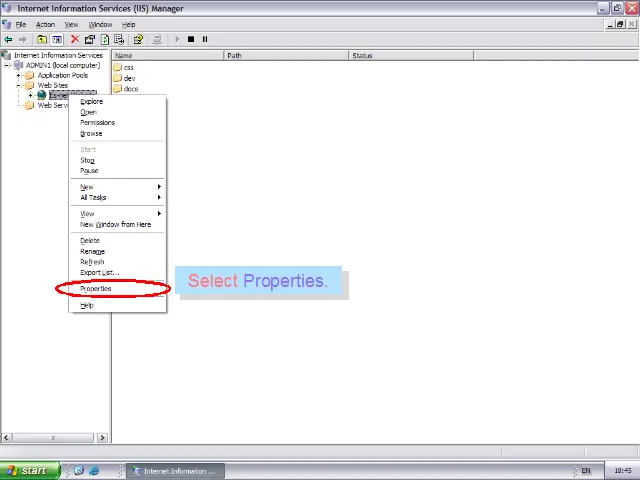This screenshot has height=480, width=640.
Task: Click the Start button on taskbar
Action: (29, 471)
